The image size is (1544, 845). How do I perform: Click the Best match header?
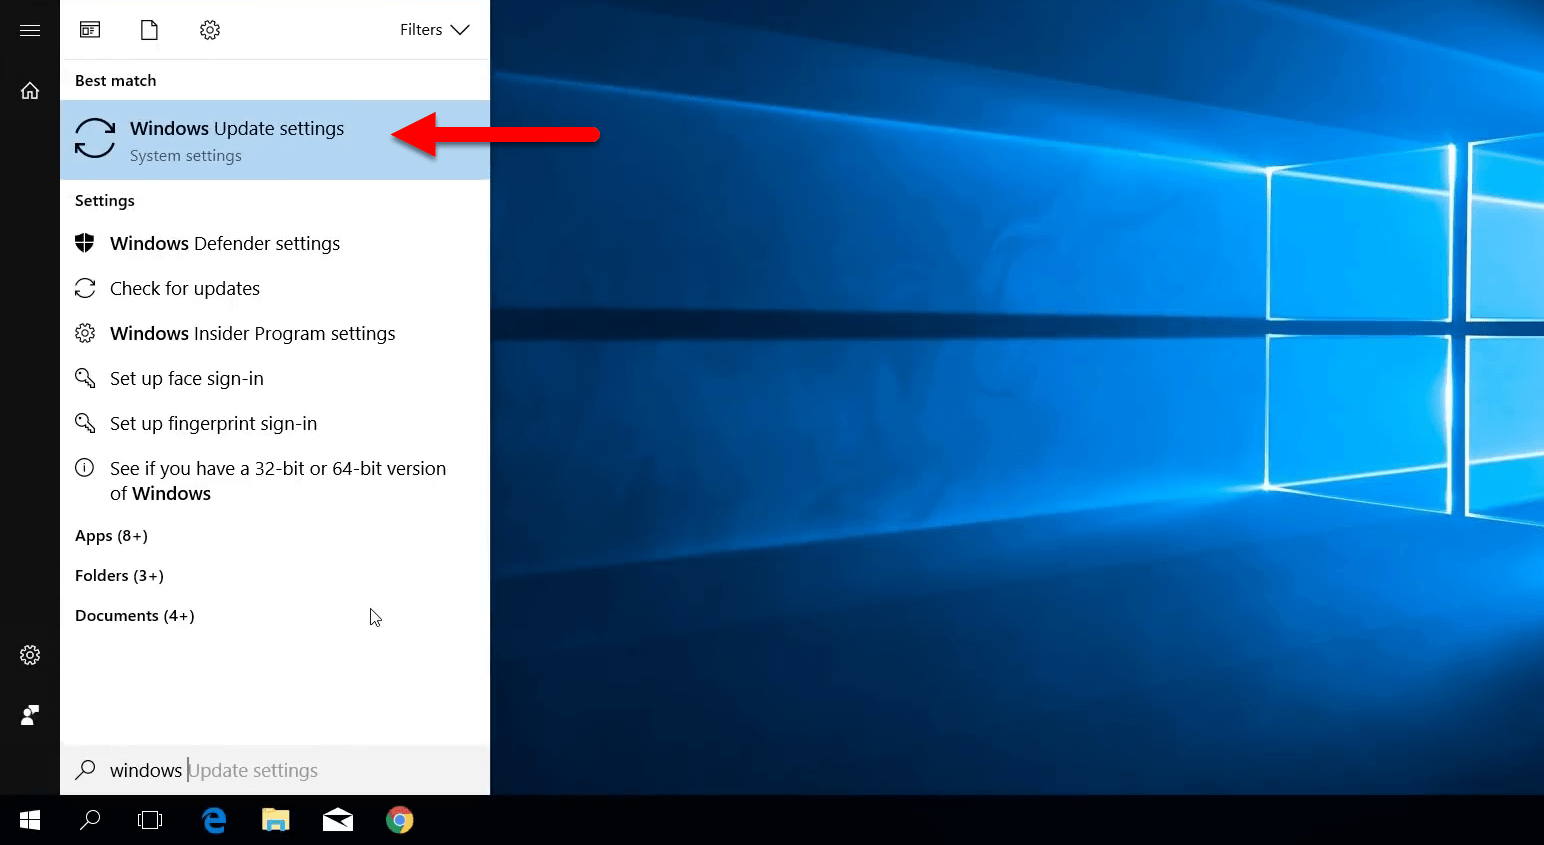[x=116, y=81]
